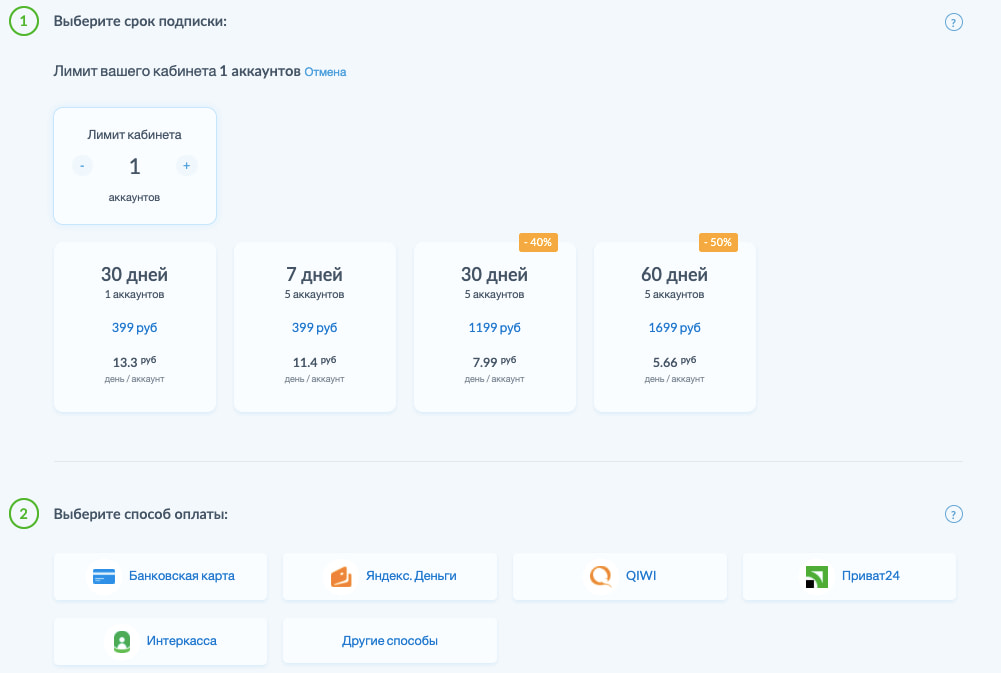Click the green Интеркасса icon
Viewport: 1001px width, 673px height.
click(x=122, y=641)
